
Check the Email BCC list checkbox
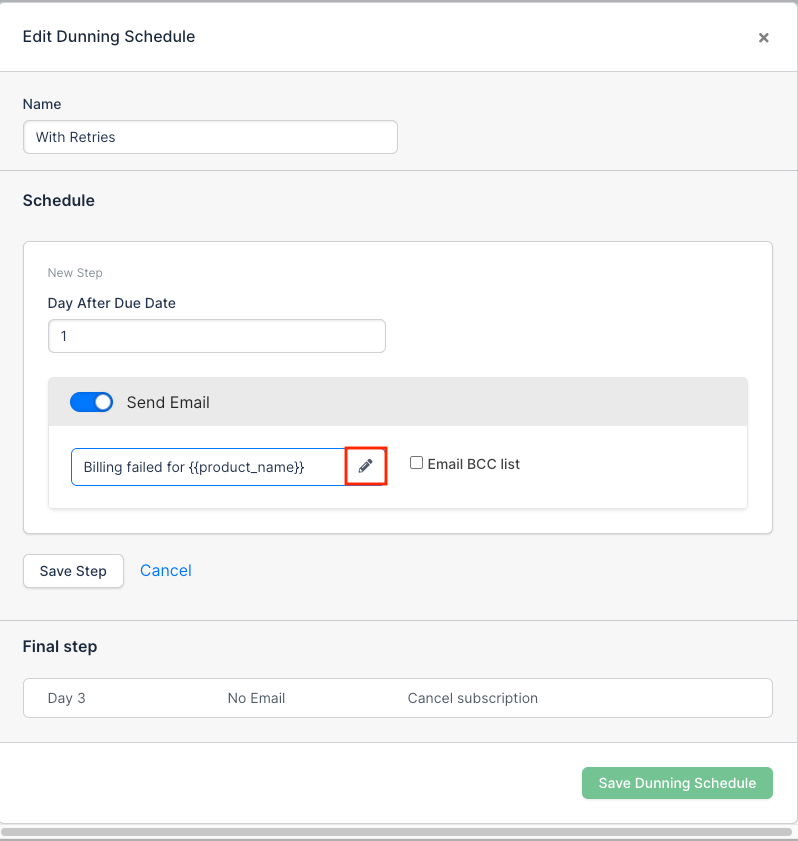(416, 463)
